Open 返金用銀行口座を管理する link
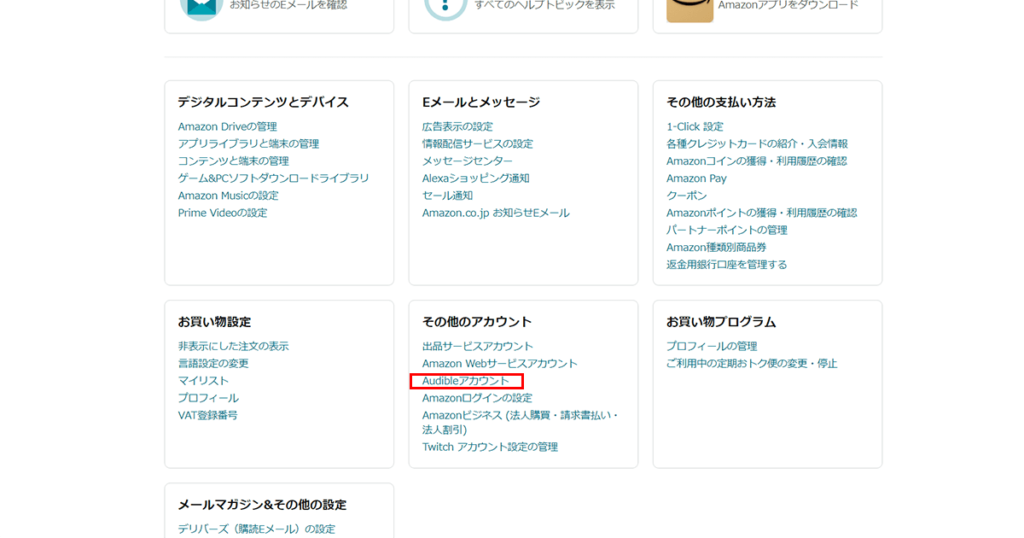This screenshot has width=1024, height=538. coord(727,264)
